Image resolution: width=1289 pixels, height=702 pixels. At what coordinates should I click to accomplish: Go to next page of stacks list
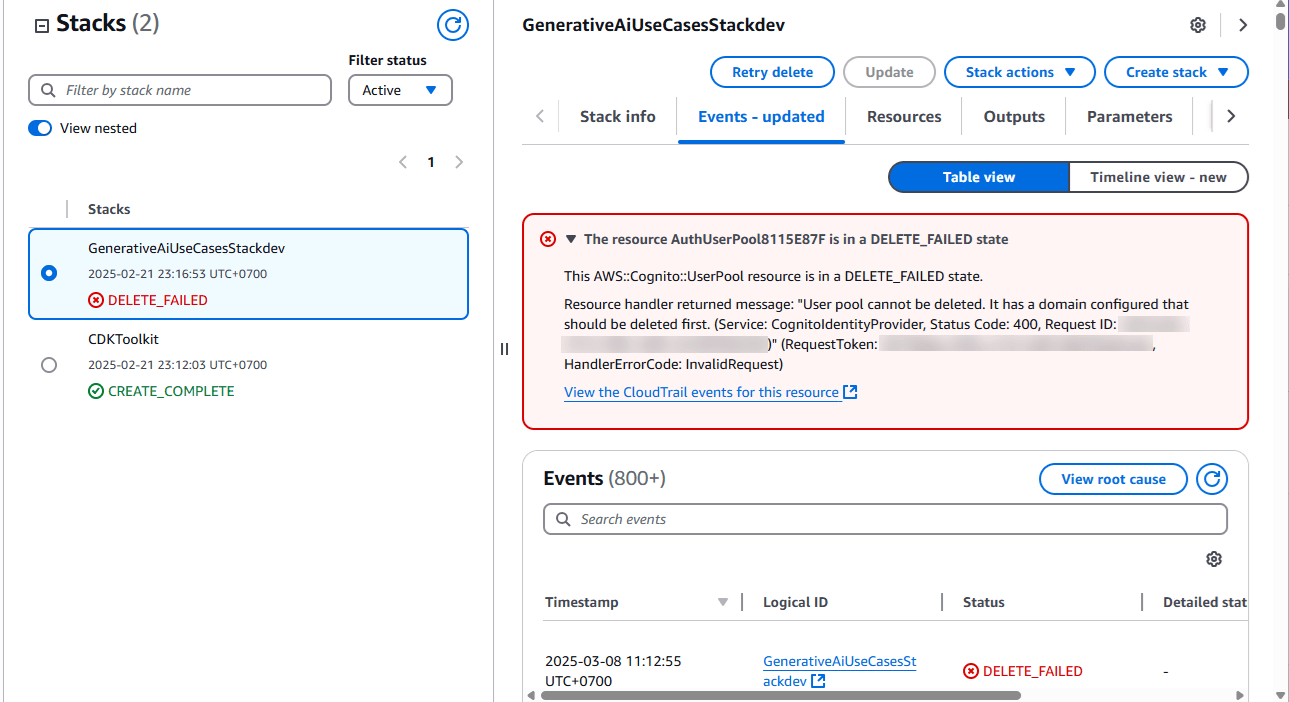[x=459, y=162]
